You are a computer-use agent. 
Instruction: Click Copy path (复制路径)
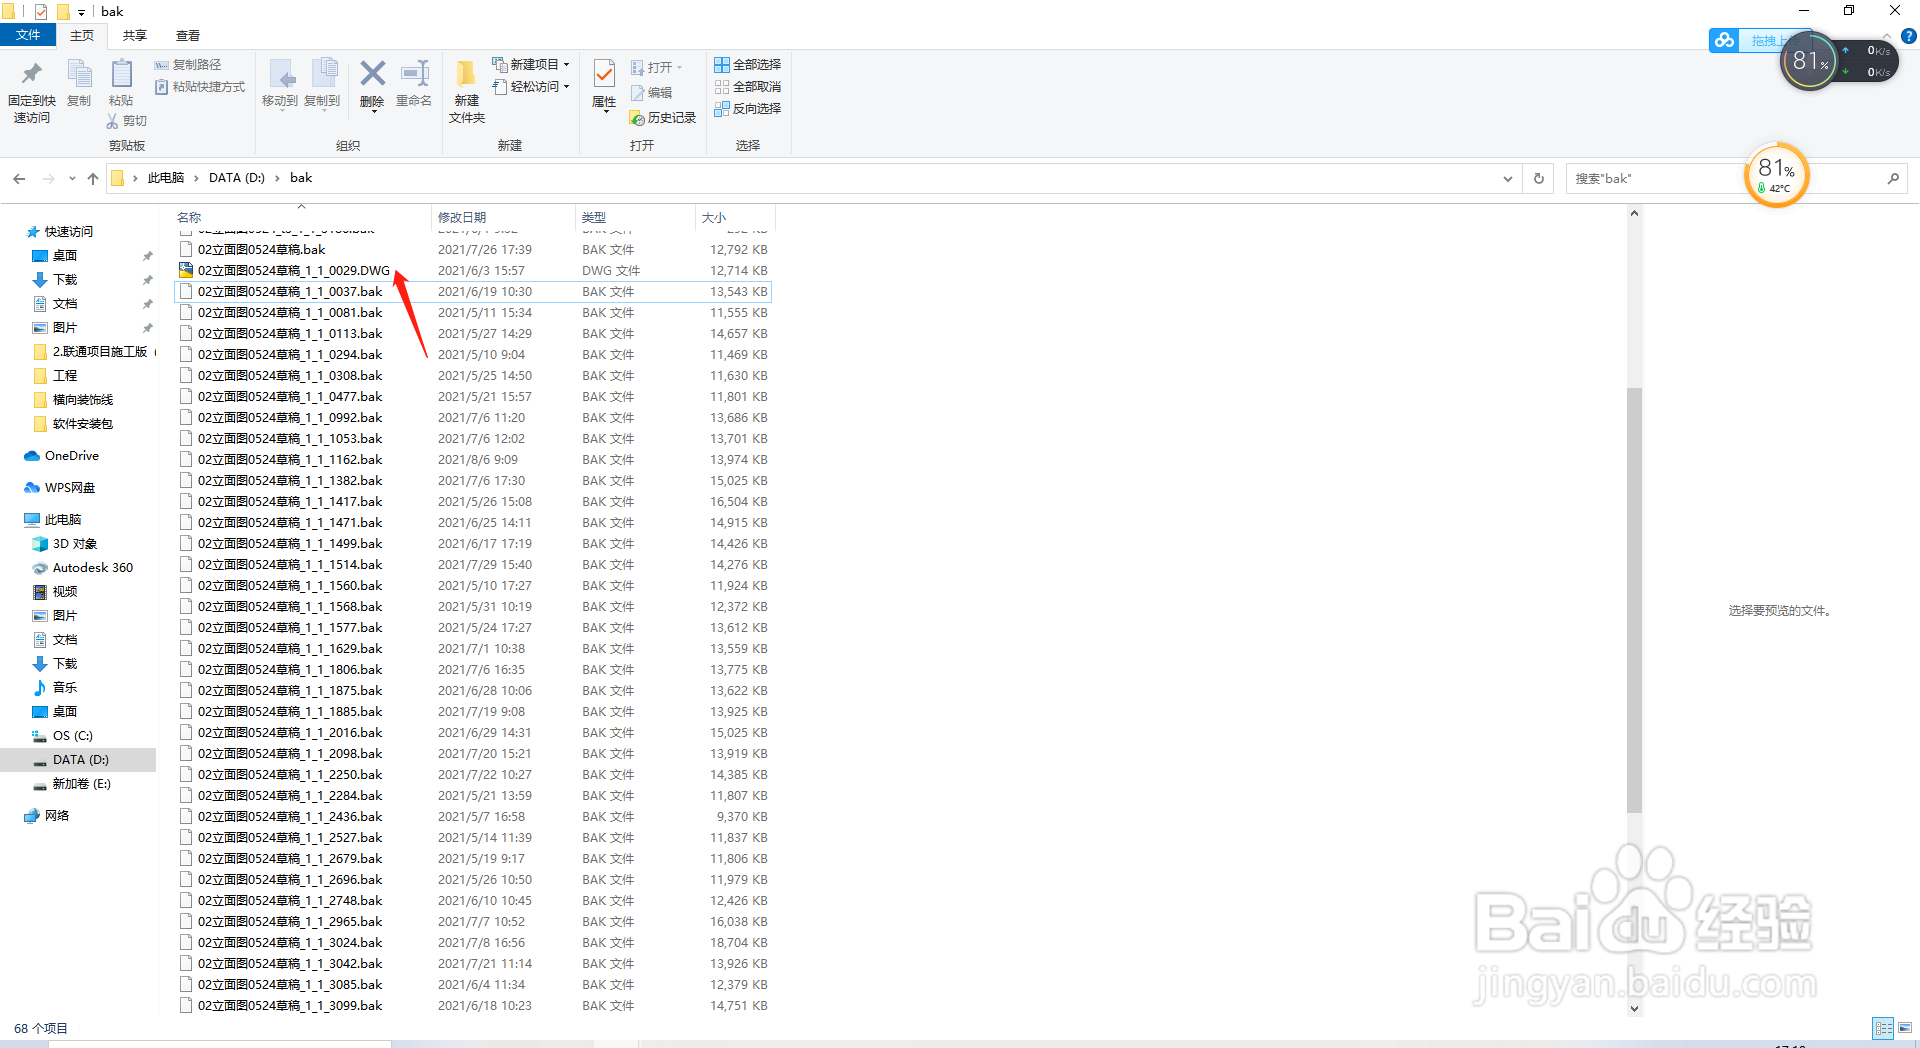click(188, 65)
